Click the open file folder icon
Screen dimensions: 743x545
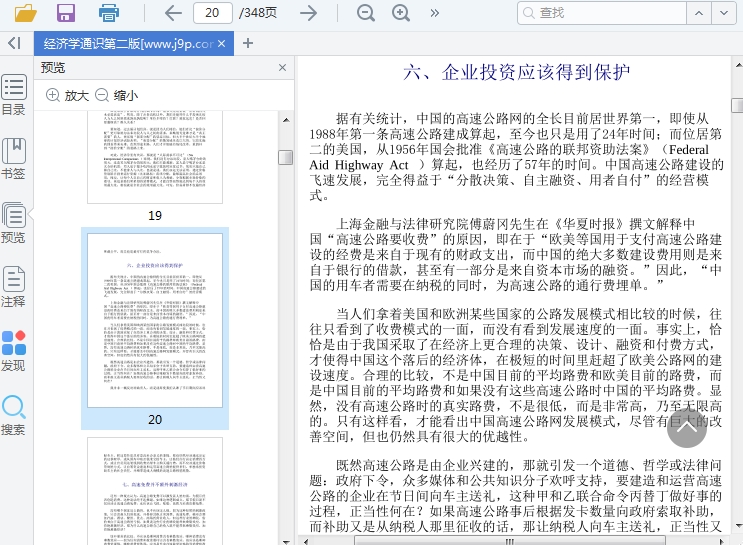[25, 13]
